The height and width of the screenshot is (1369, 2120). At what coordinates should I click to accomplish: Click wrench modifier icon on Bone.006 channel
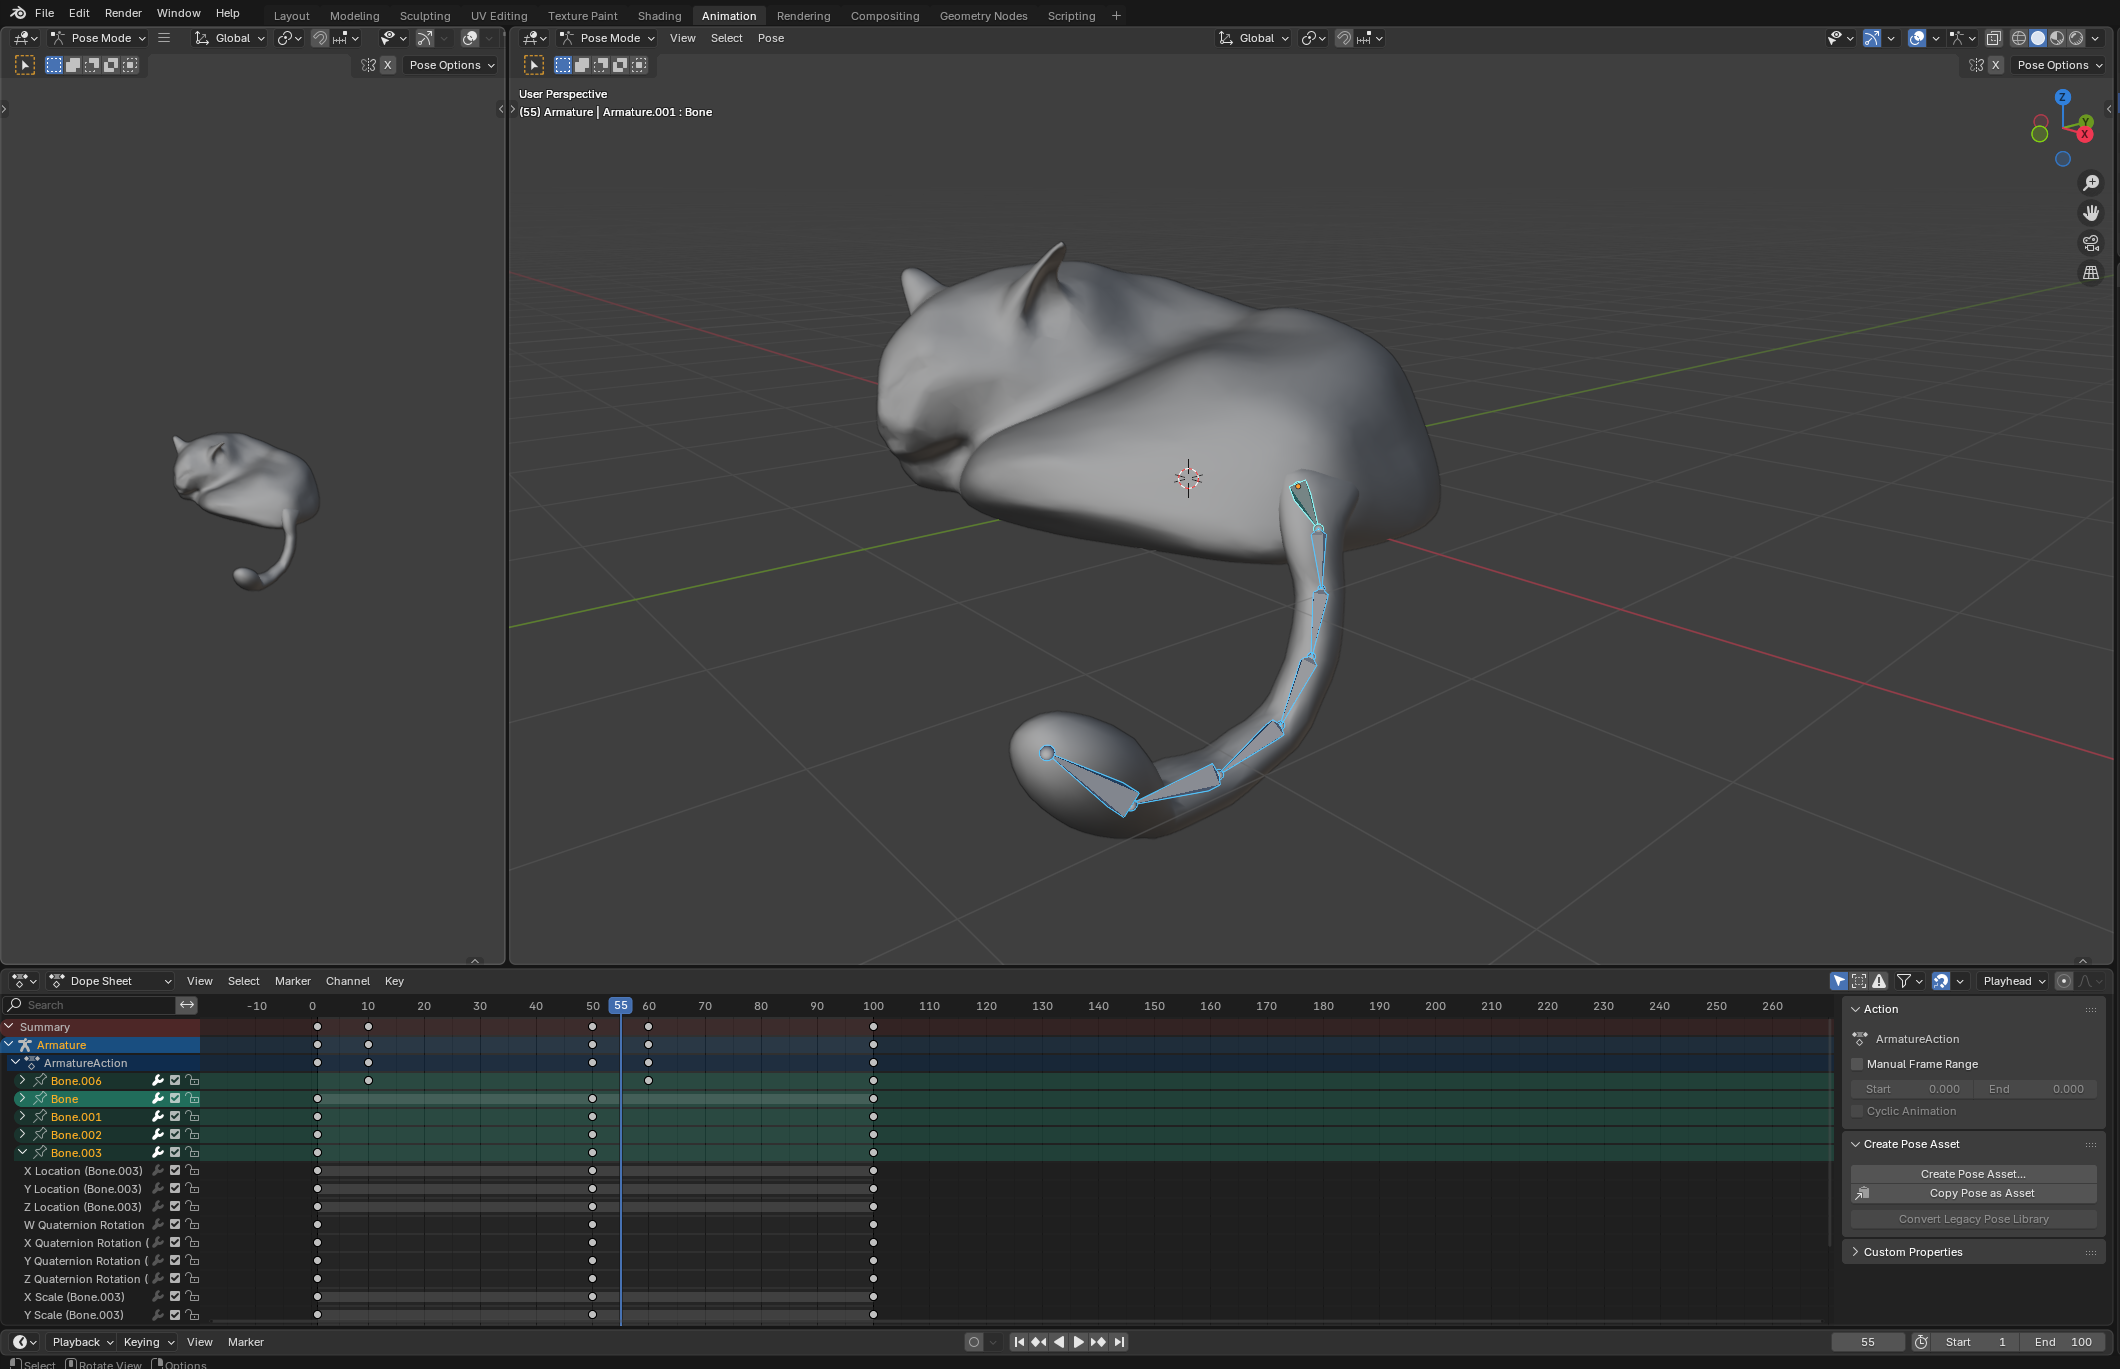[157, 1081]
